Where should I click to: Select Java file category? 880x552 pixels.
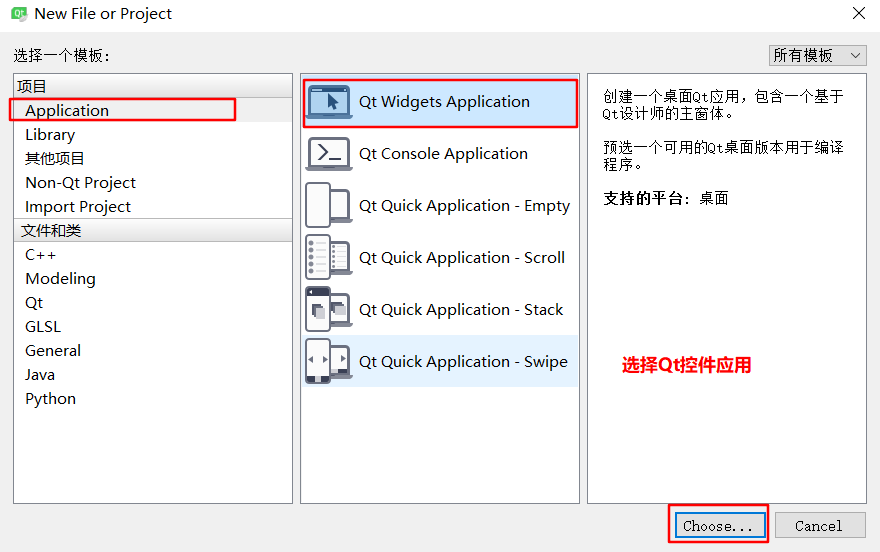click(153, 375)
